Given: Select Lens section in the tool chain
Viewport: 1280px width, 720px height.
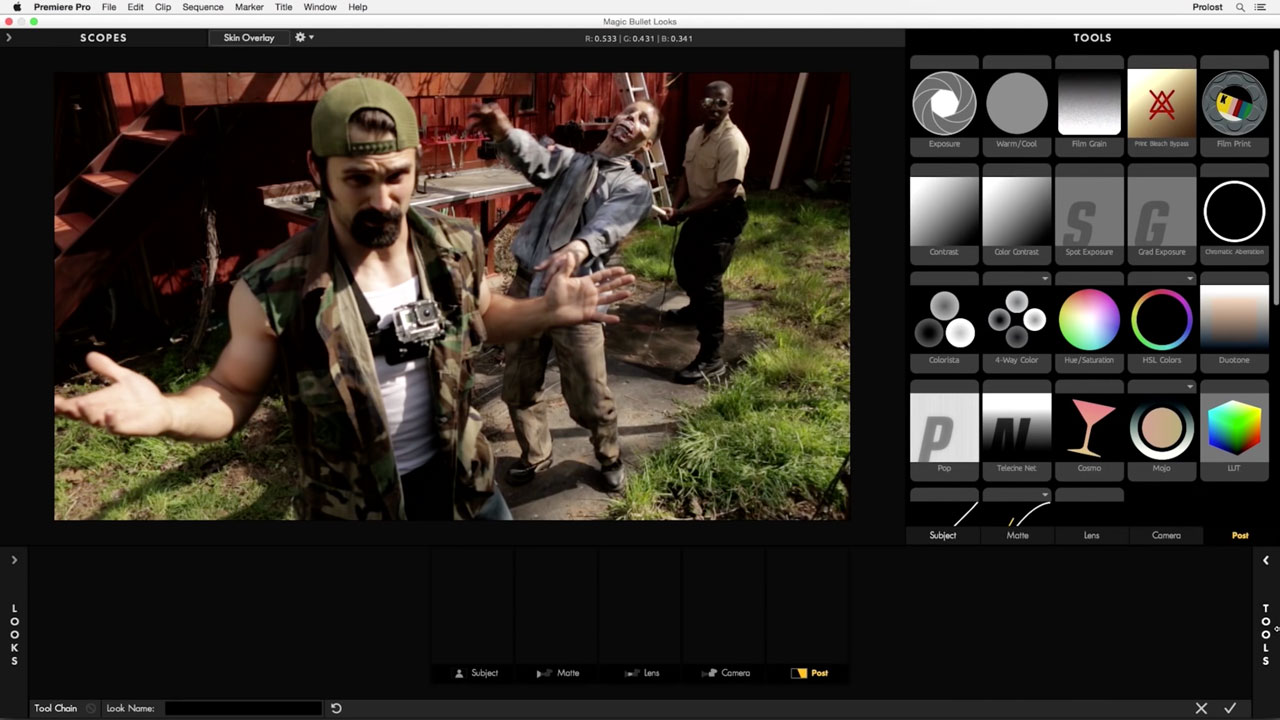Looking at the screenshot, I should (641, 673).
